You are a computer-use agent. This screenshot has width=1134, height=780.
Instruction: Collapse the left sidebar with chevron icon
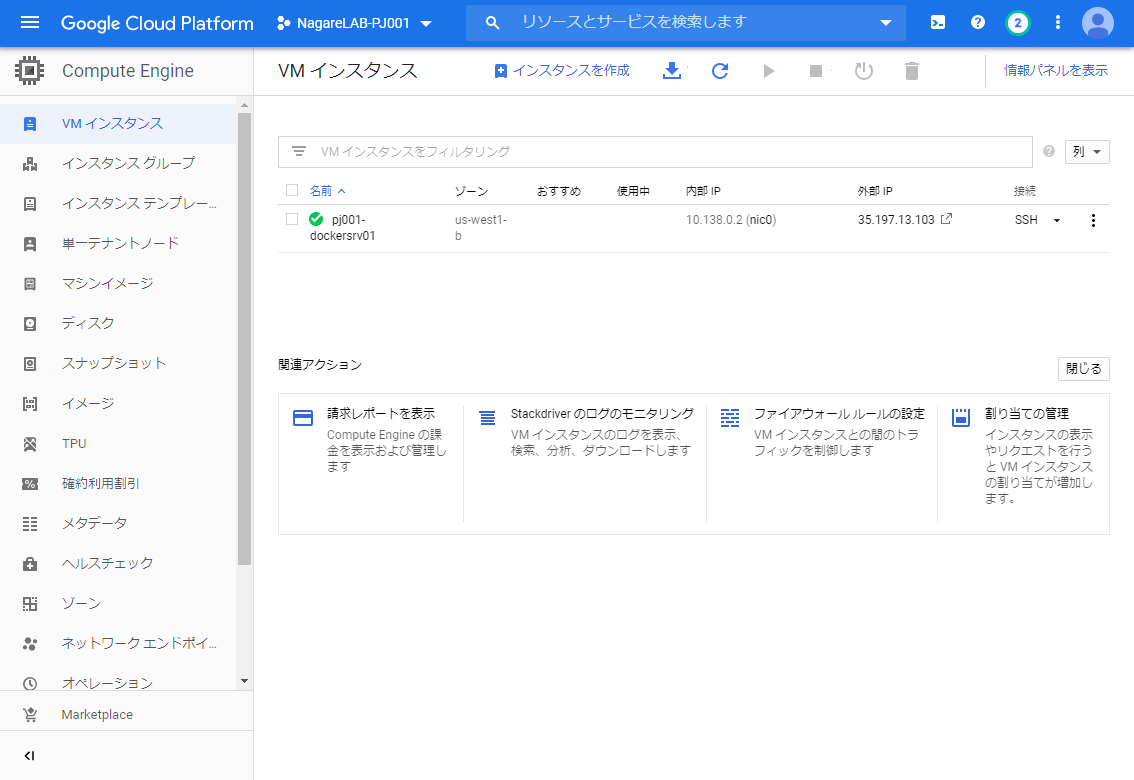pyautogui.click(x=29, y=755)
